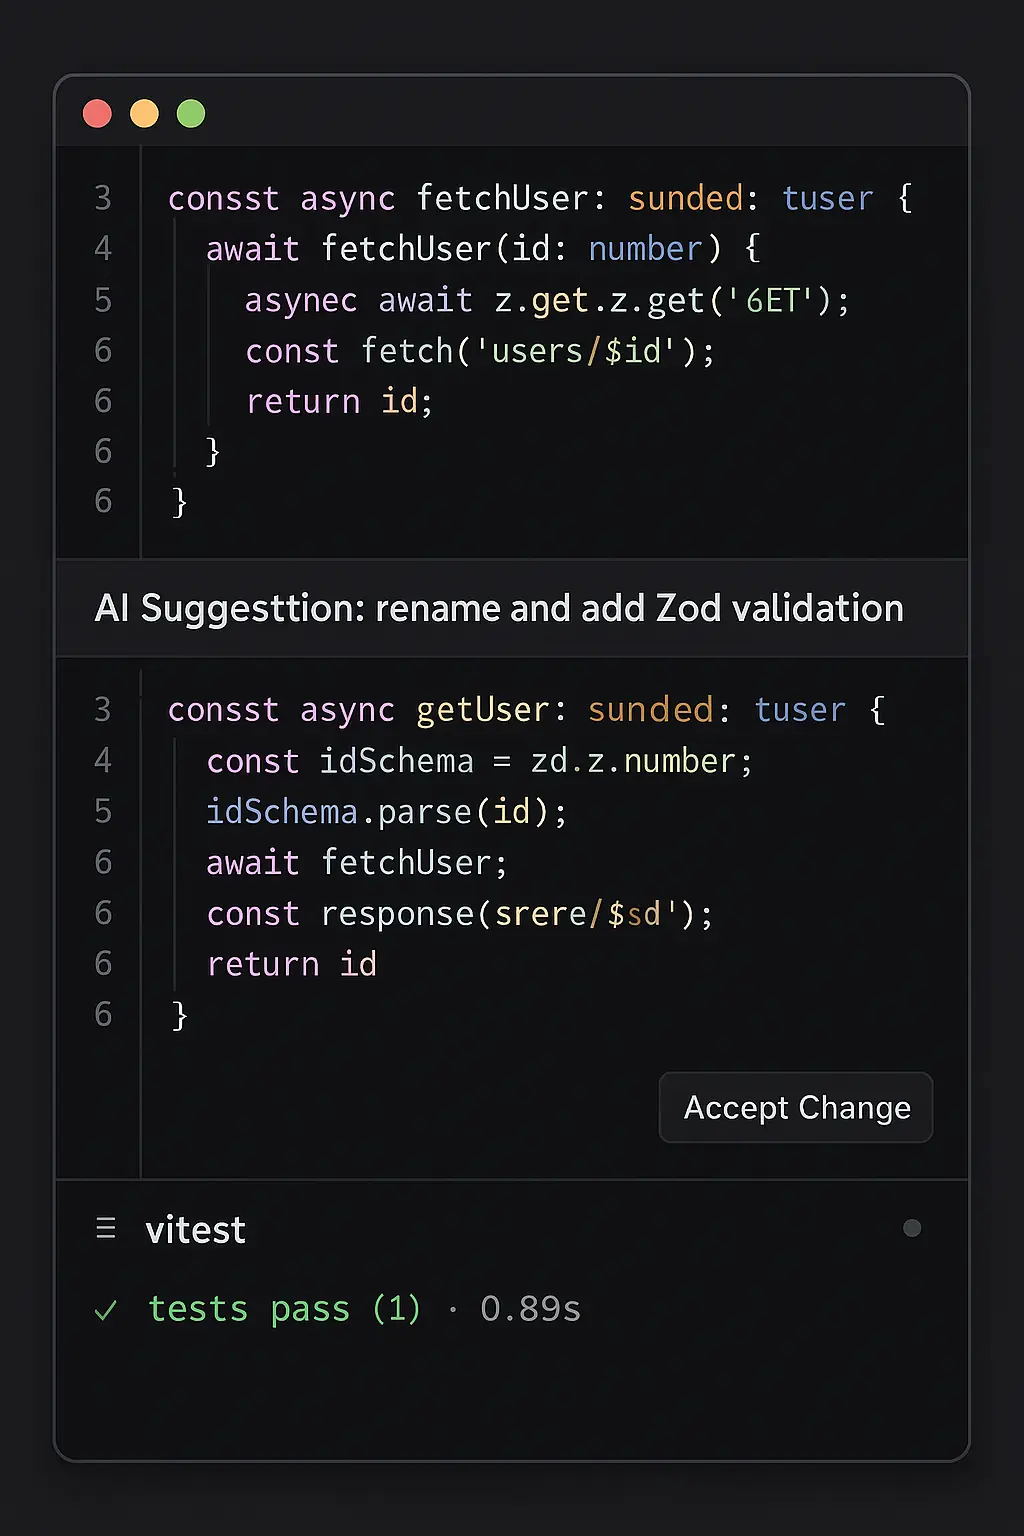Click the red traffic light button

point(97,113)
